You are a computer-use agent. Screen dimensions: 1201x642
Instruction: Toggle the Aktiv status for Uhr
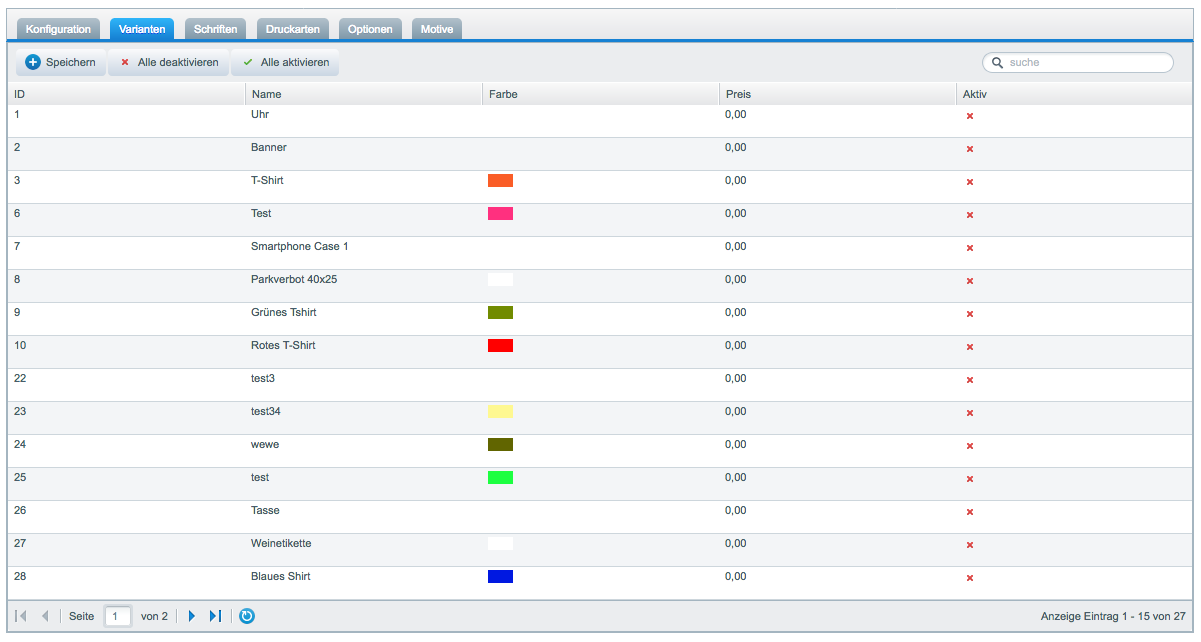click(x=969, y=116)
